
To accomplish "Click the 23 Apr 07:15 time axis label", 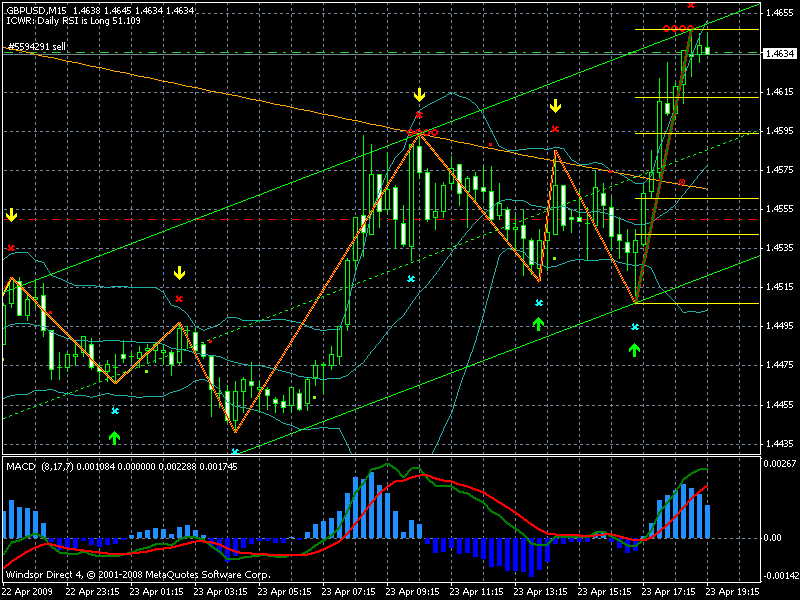I will pyautogui.click(x=348, y=591).
